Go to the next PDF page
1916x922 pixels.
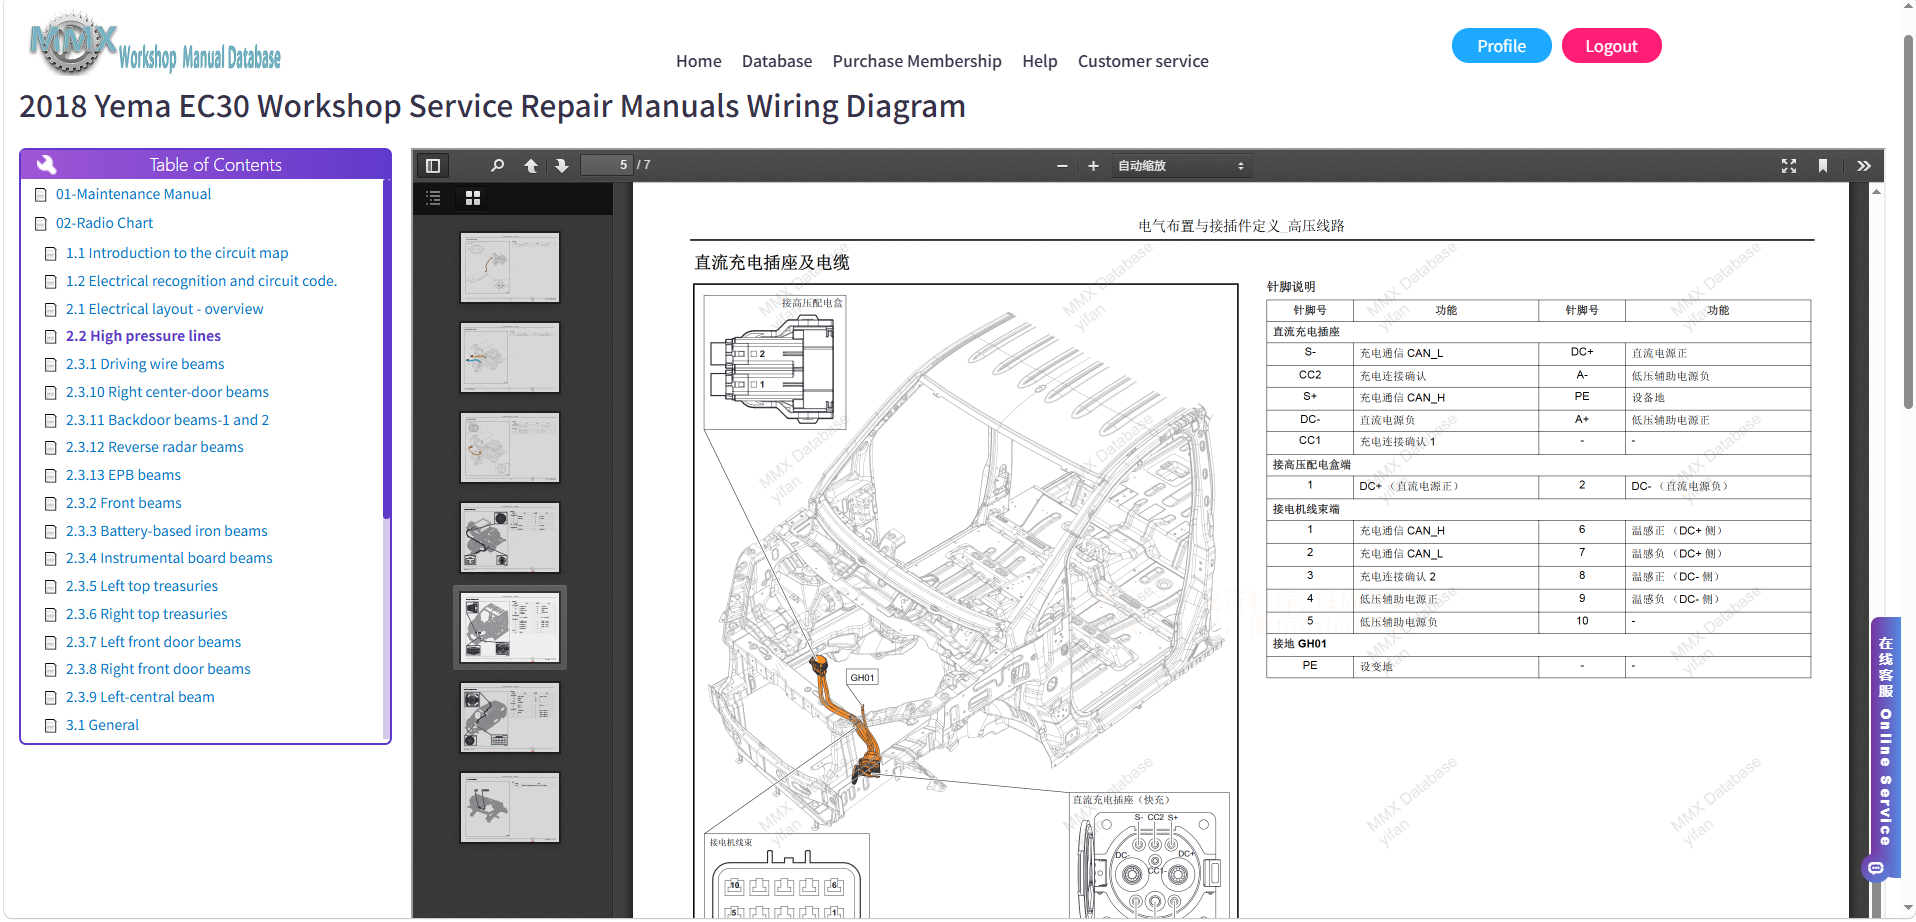pos(562,166)
